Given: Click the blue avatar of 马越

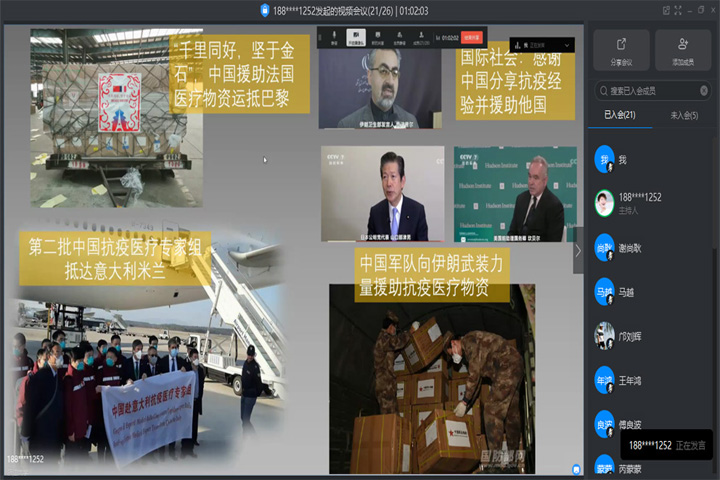Looking at the screenshot, I should pyautogui.click(x=604, y=292).
